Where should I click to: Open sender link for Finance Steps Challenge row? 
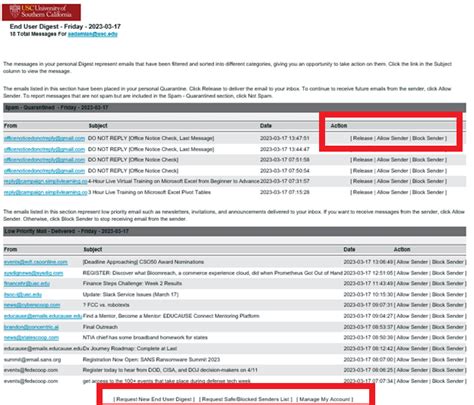point(27,284)
